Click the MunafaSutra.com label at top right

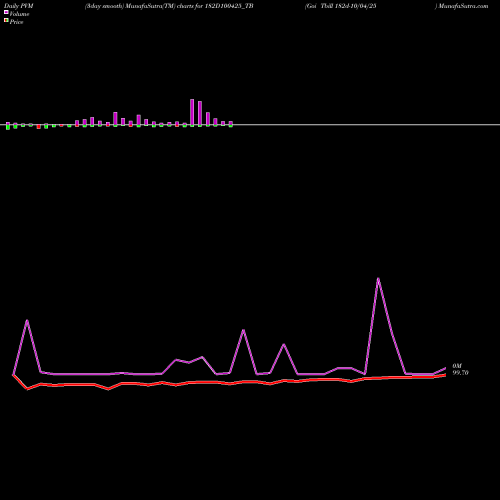pos(463,6)
